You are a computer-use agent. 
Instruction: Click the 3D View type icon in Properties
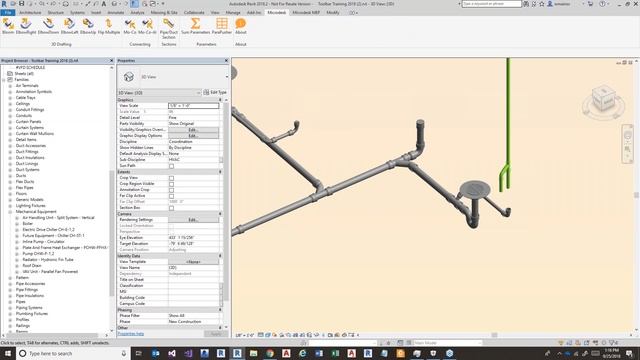pos(129,77)
